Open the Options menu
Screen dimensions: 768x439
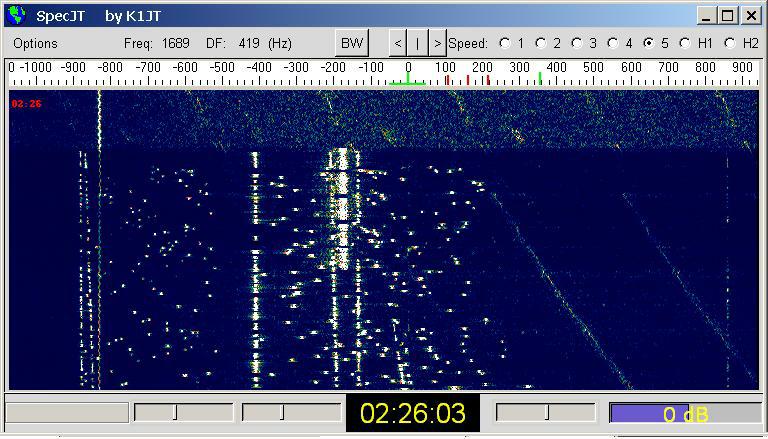click(35, 44)
